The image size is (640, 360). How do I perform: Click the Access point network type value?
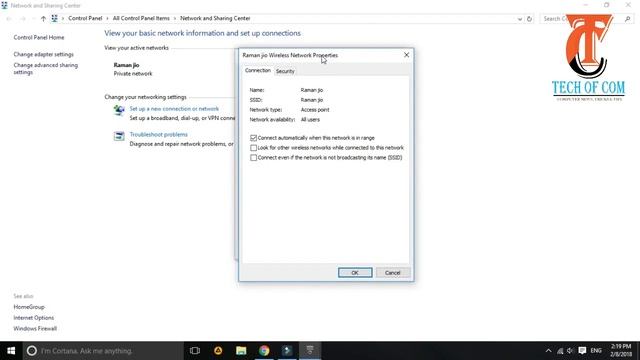[315, 110]
